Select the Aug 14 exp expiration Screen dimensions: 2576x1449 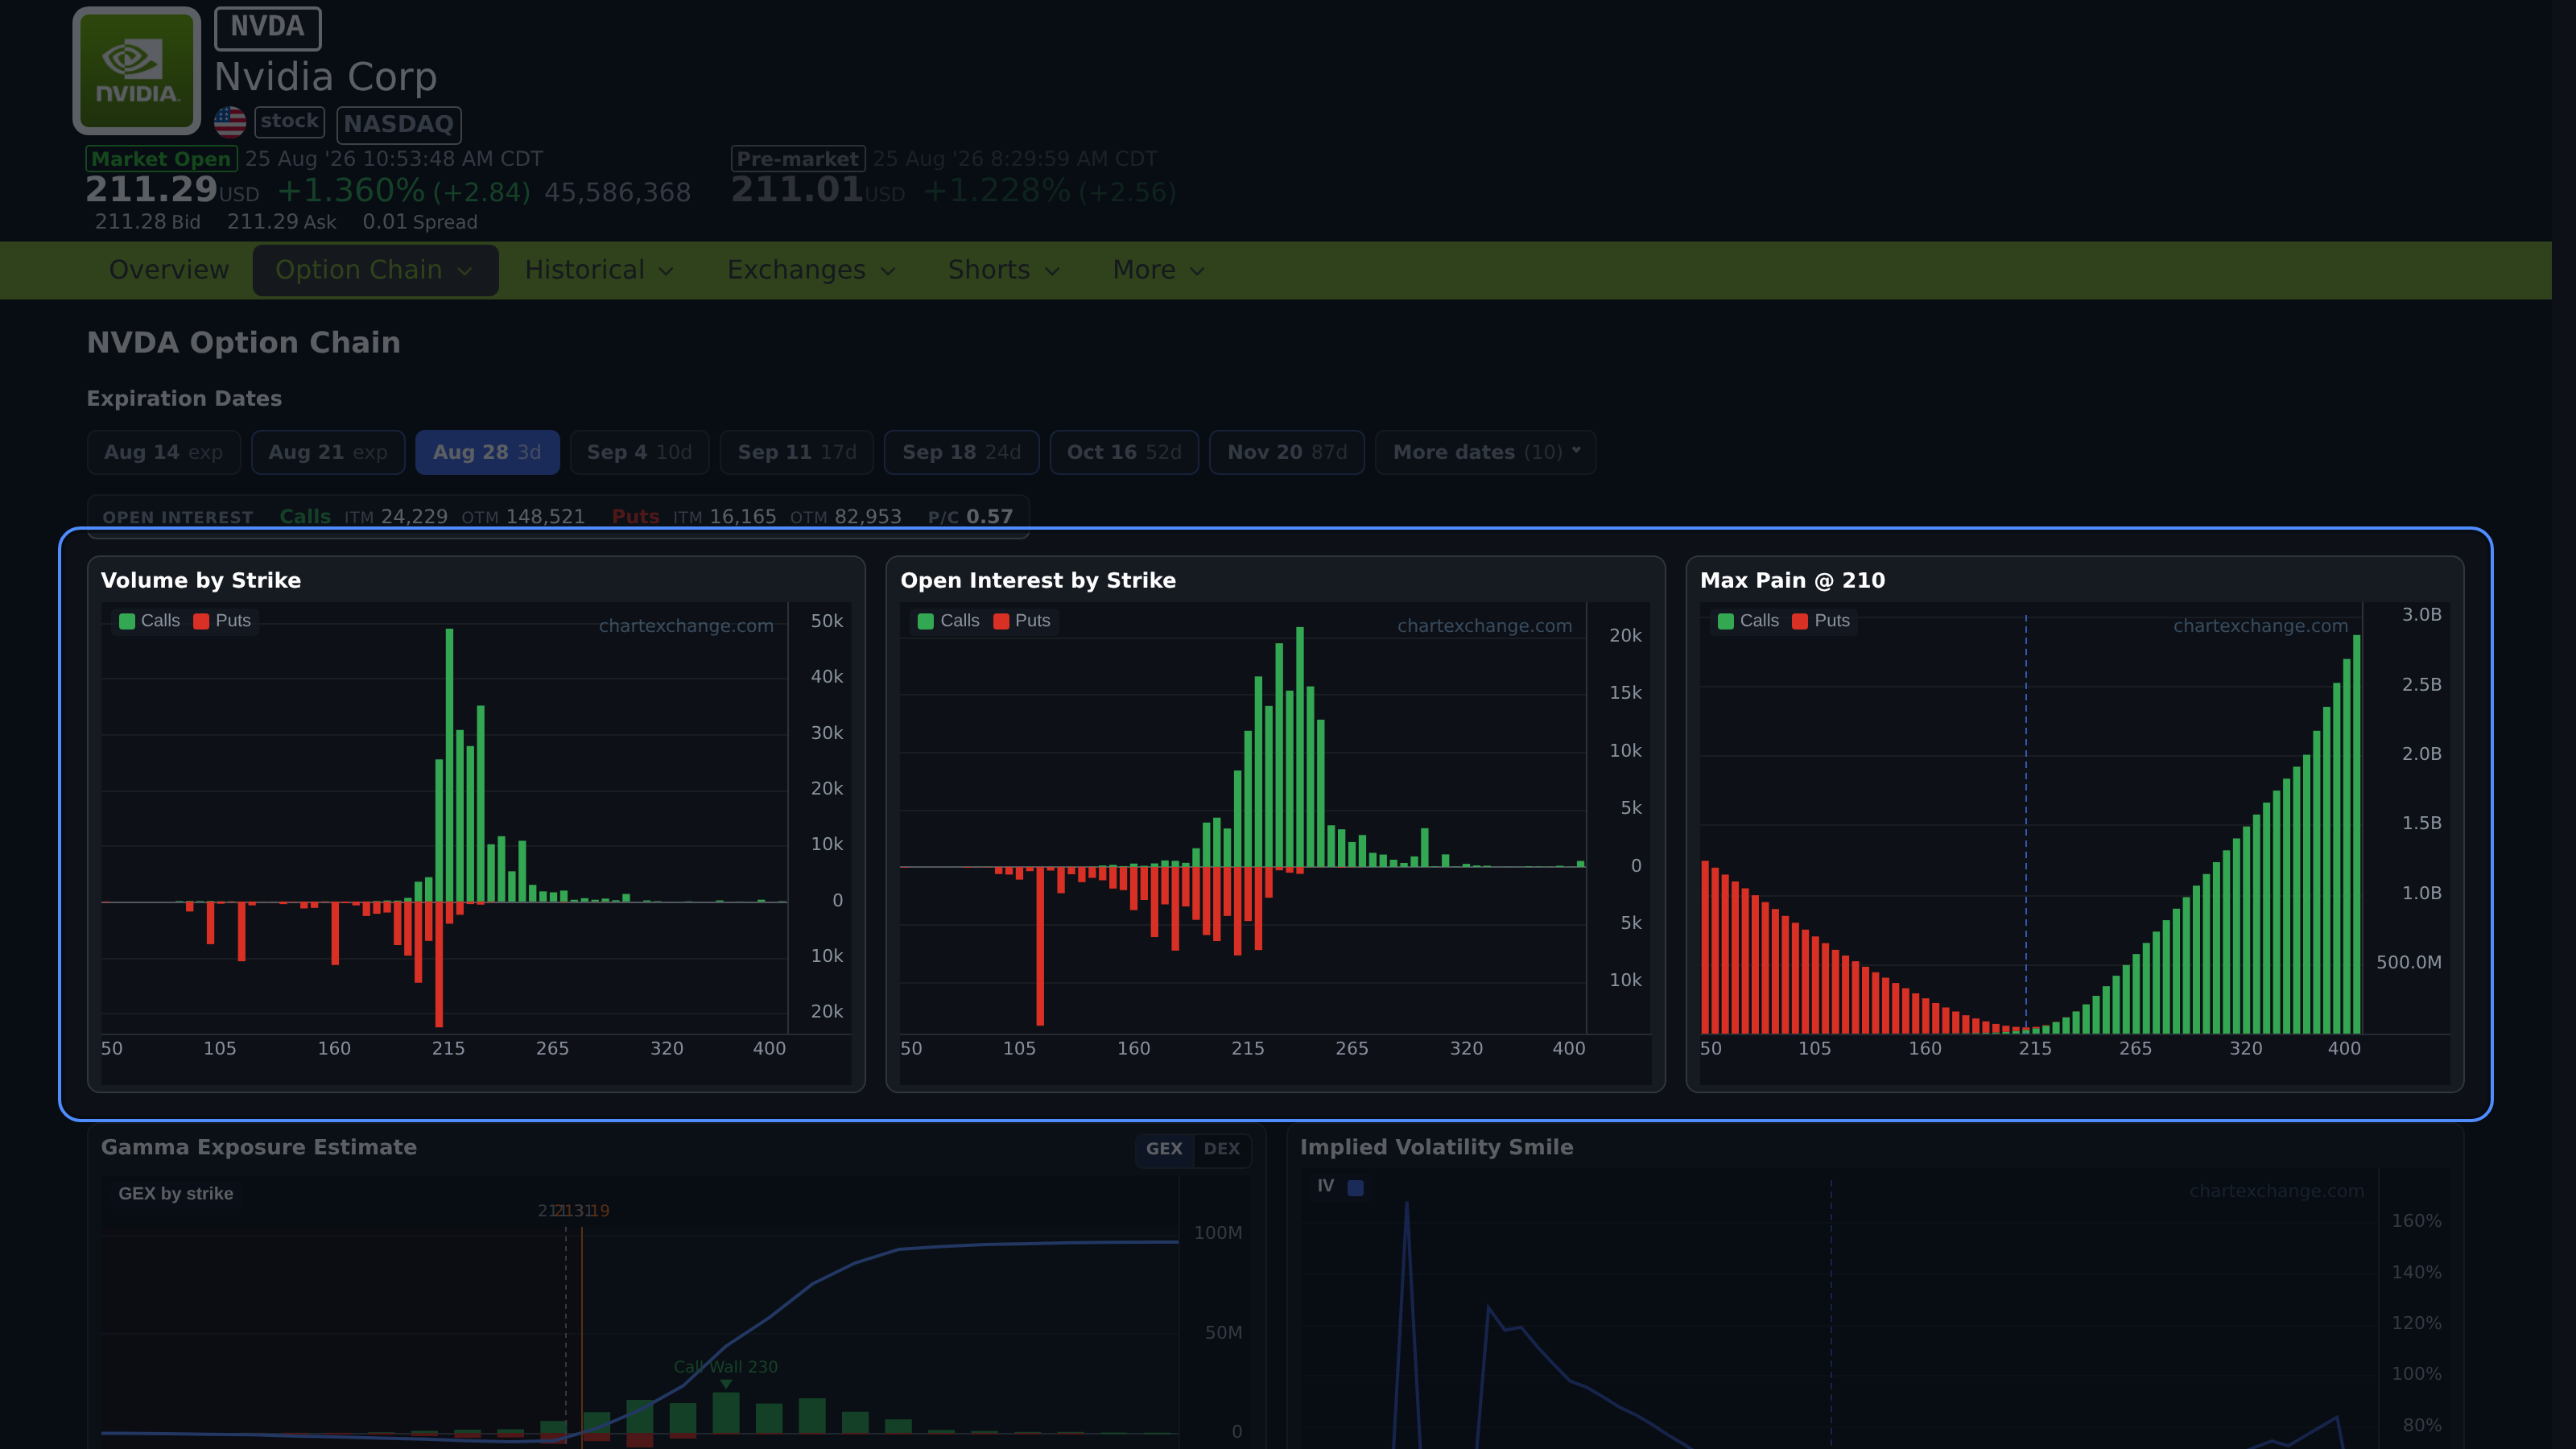tap(164, 452)
